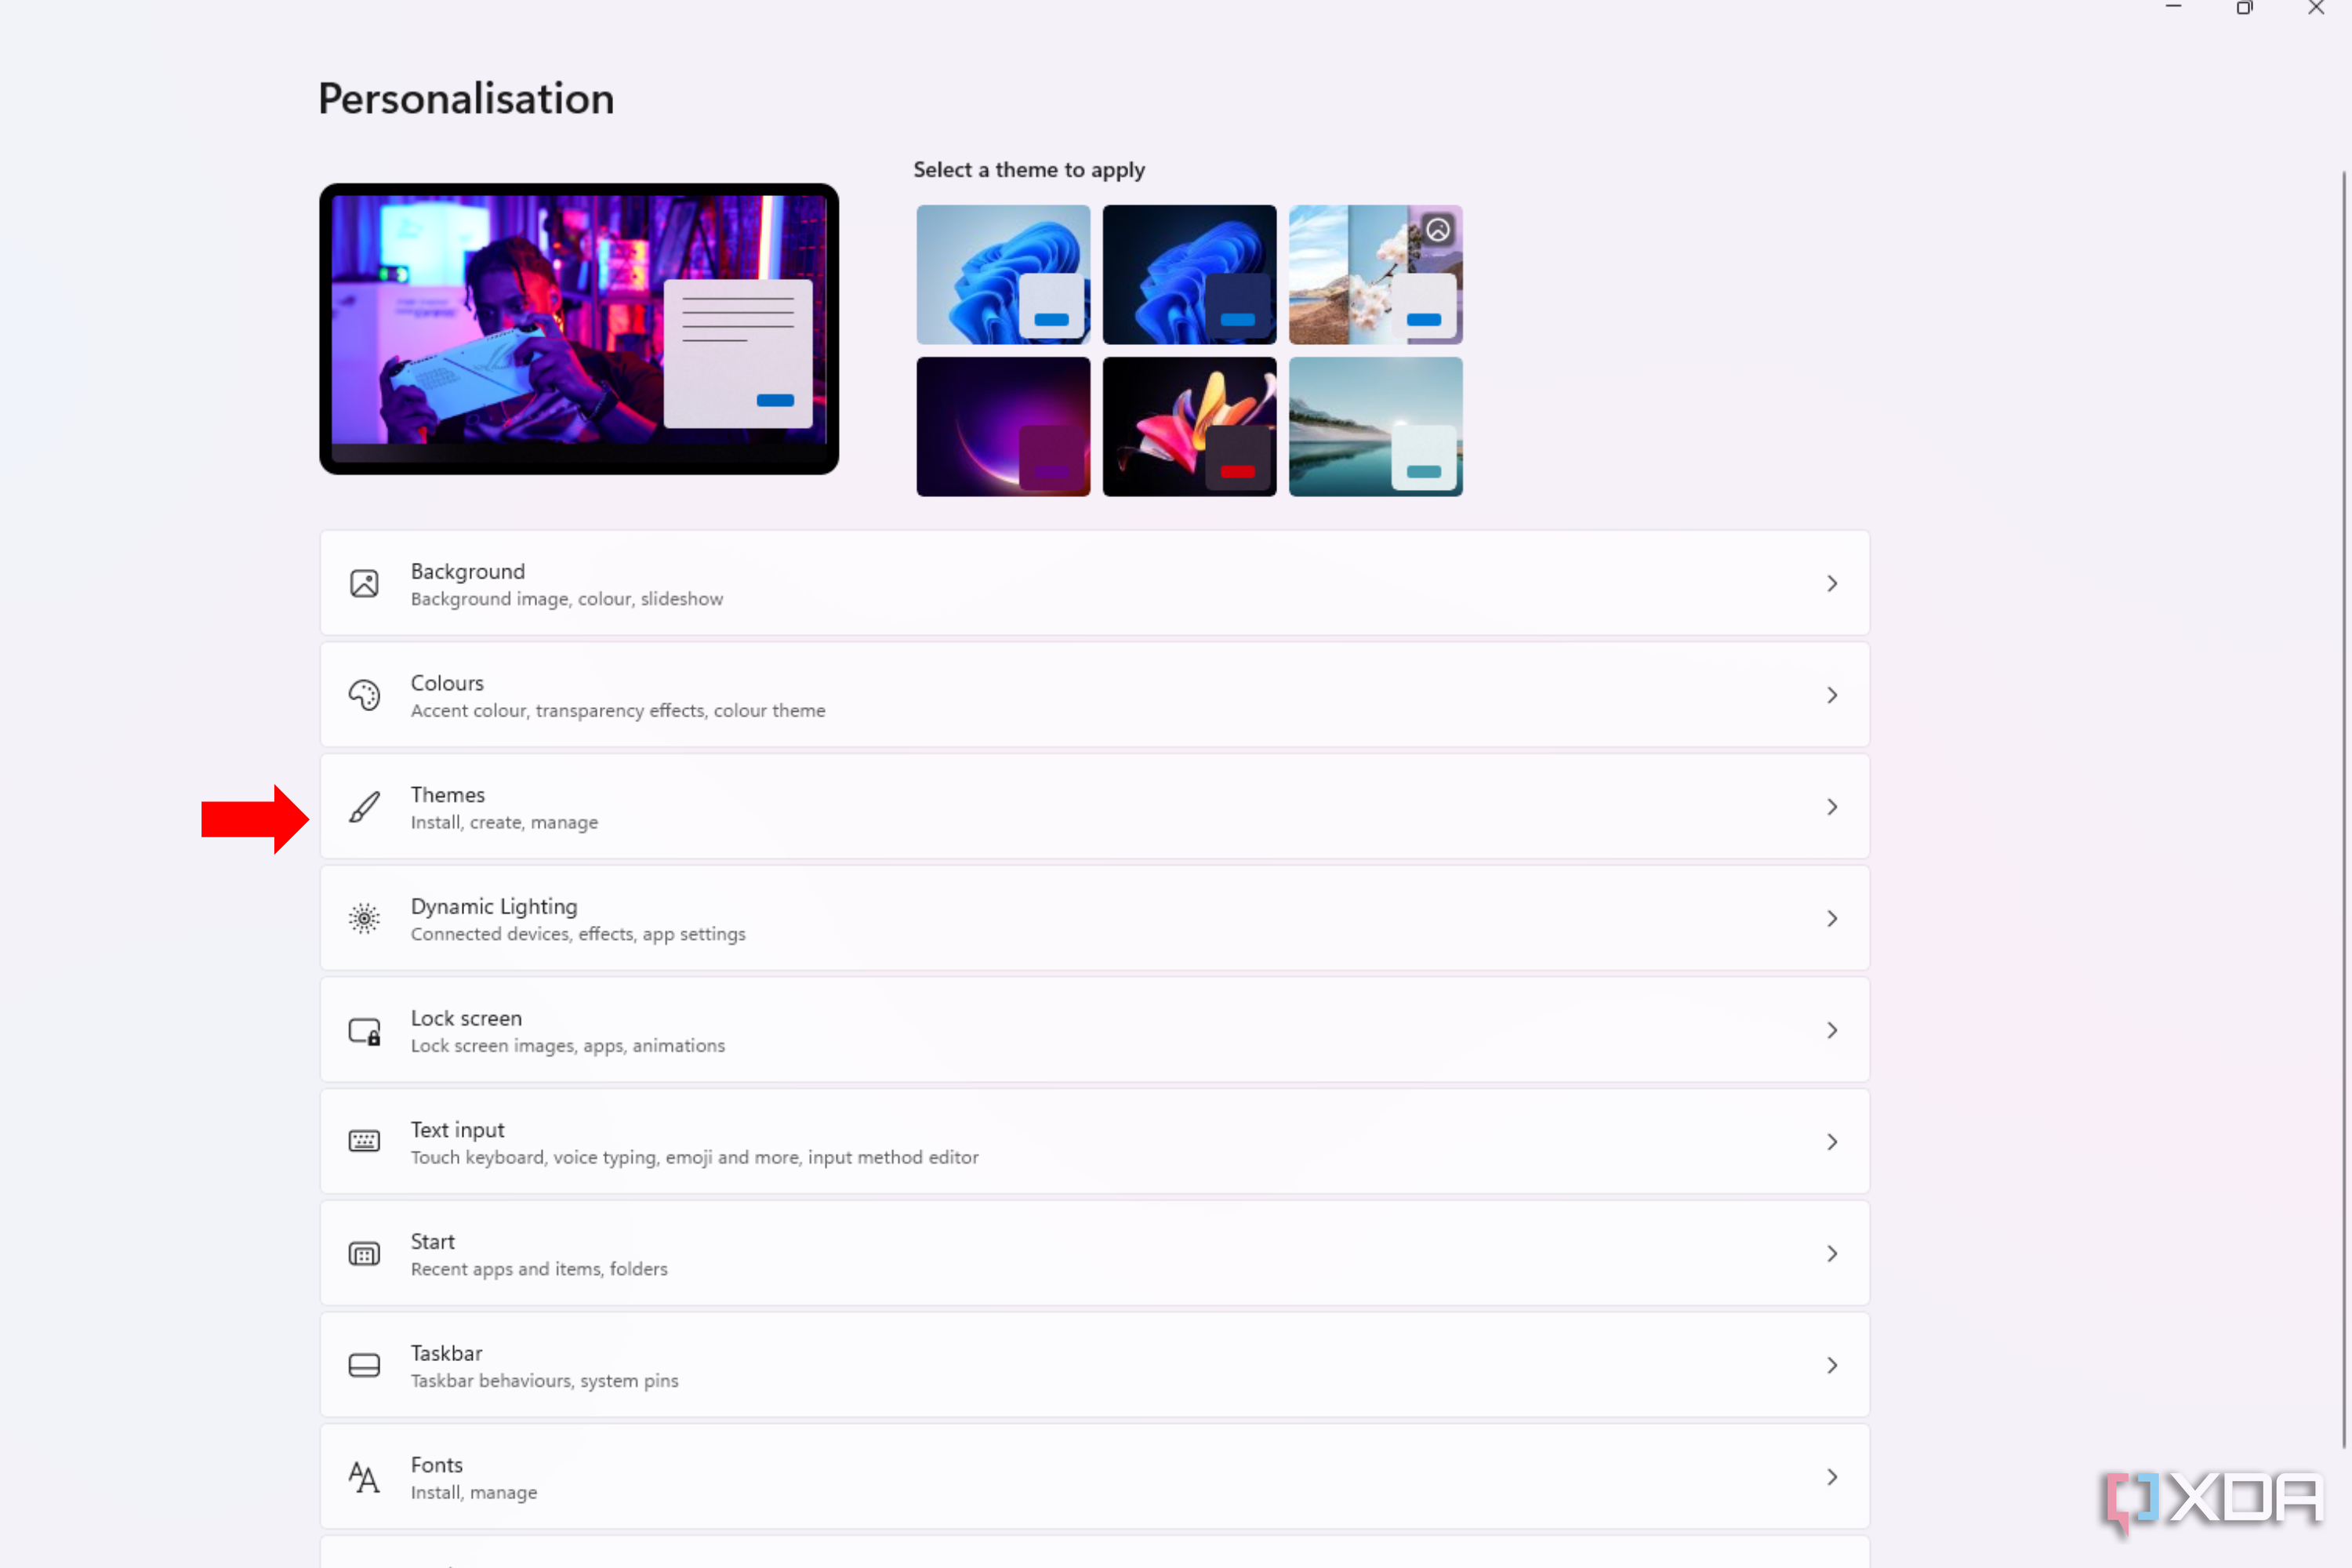Screen dimensions: 2352x1568
Task: Click the Taskbar settings icon
Action: 364,1364
